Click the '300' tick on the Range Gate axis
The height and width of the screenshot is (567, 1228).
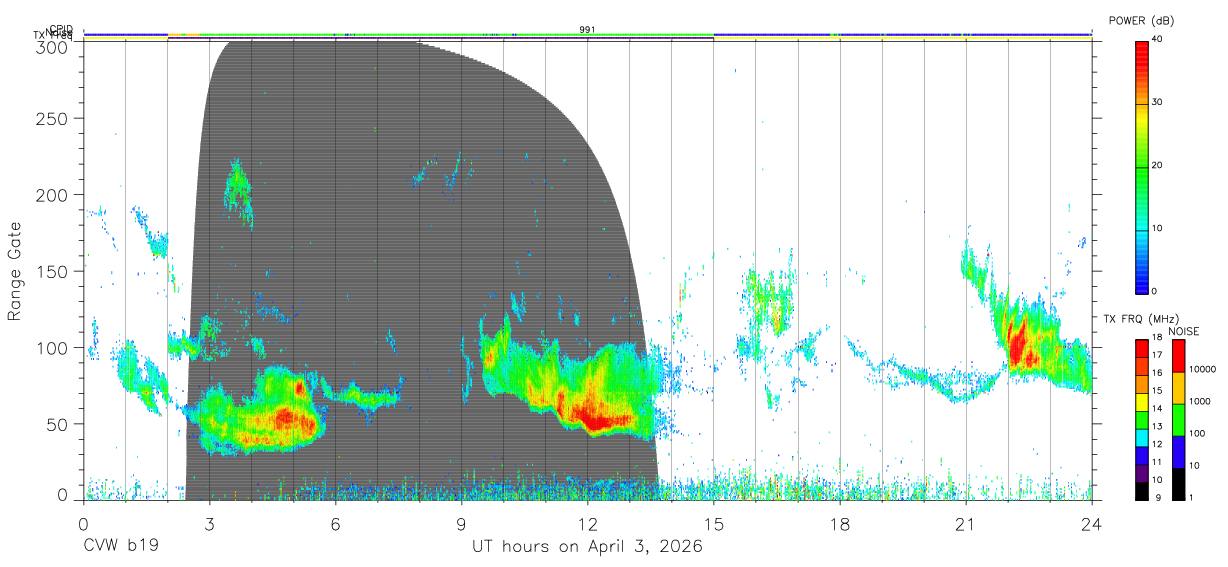tap(54, 46)
